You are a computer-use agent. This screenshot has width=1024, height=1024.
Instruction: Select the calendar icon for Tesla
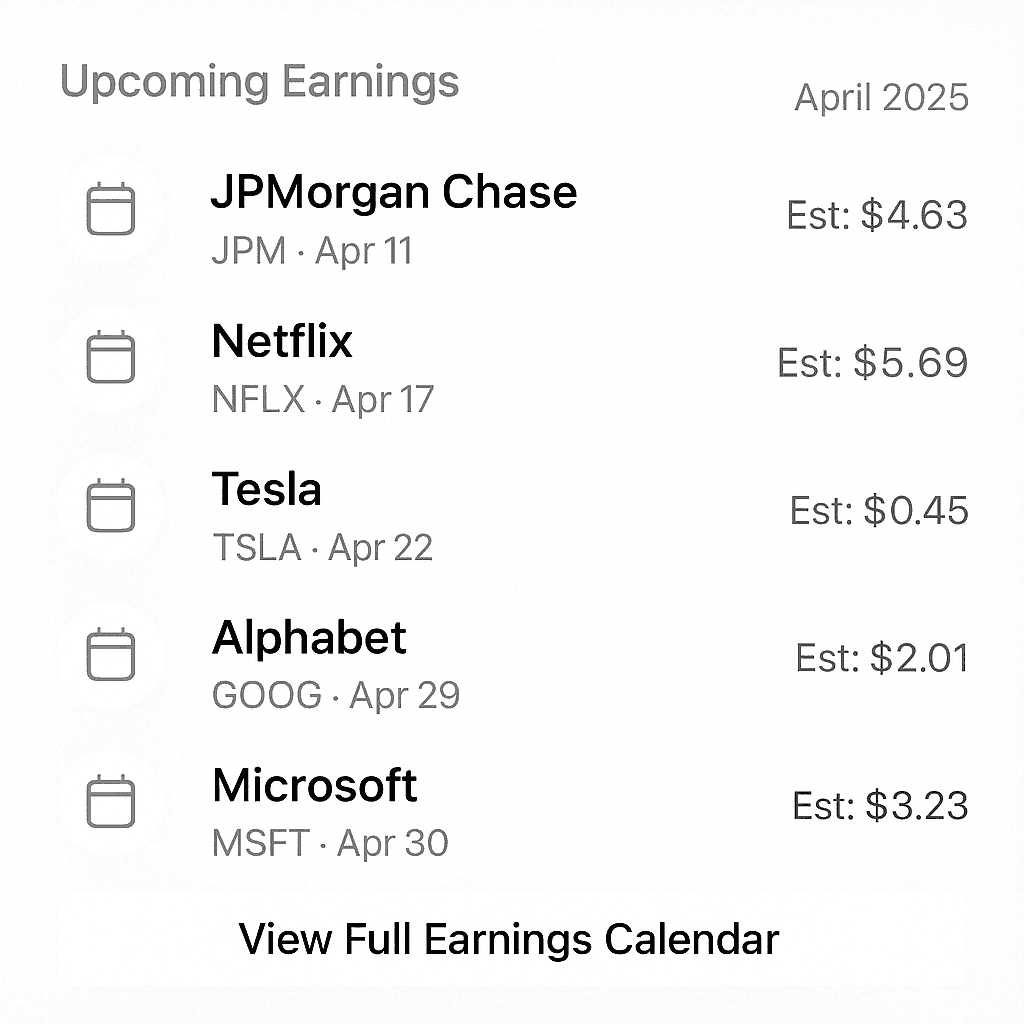coord(110,505)
